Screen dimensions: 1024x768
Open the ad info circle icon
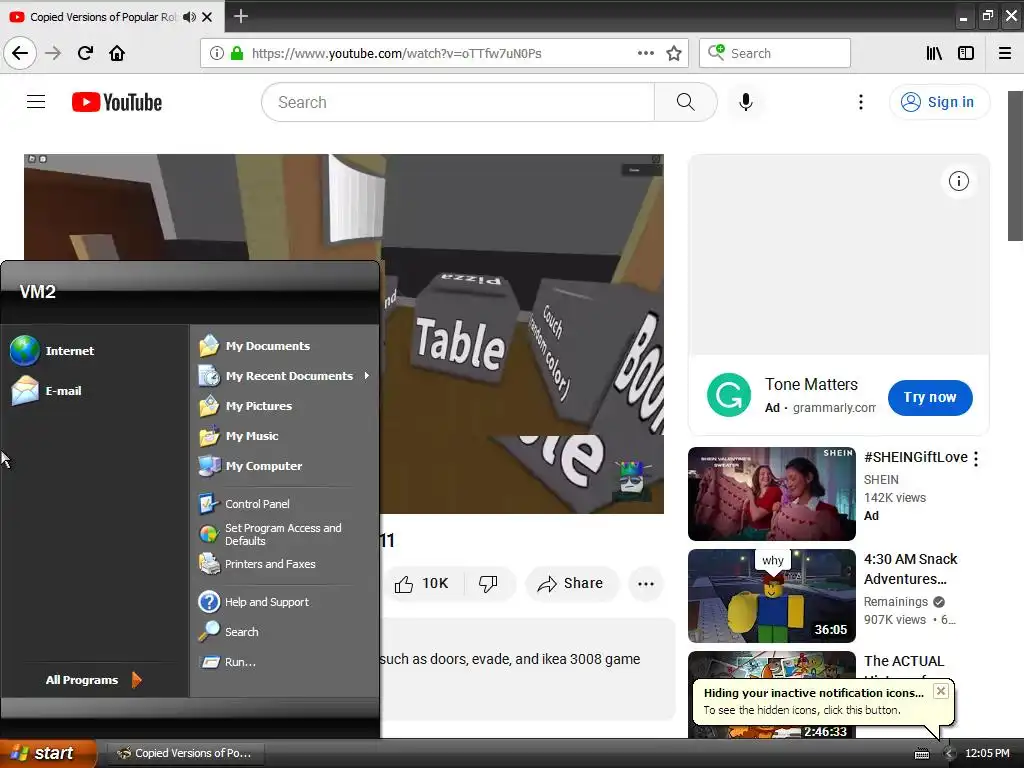[x=959, y=181]
